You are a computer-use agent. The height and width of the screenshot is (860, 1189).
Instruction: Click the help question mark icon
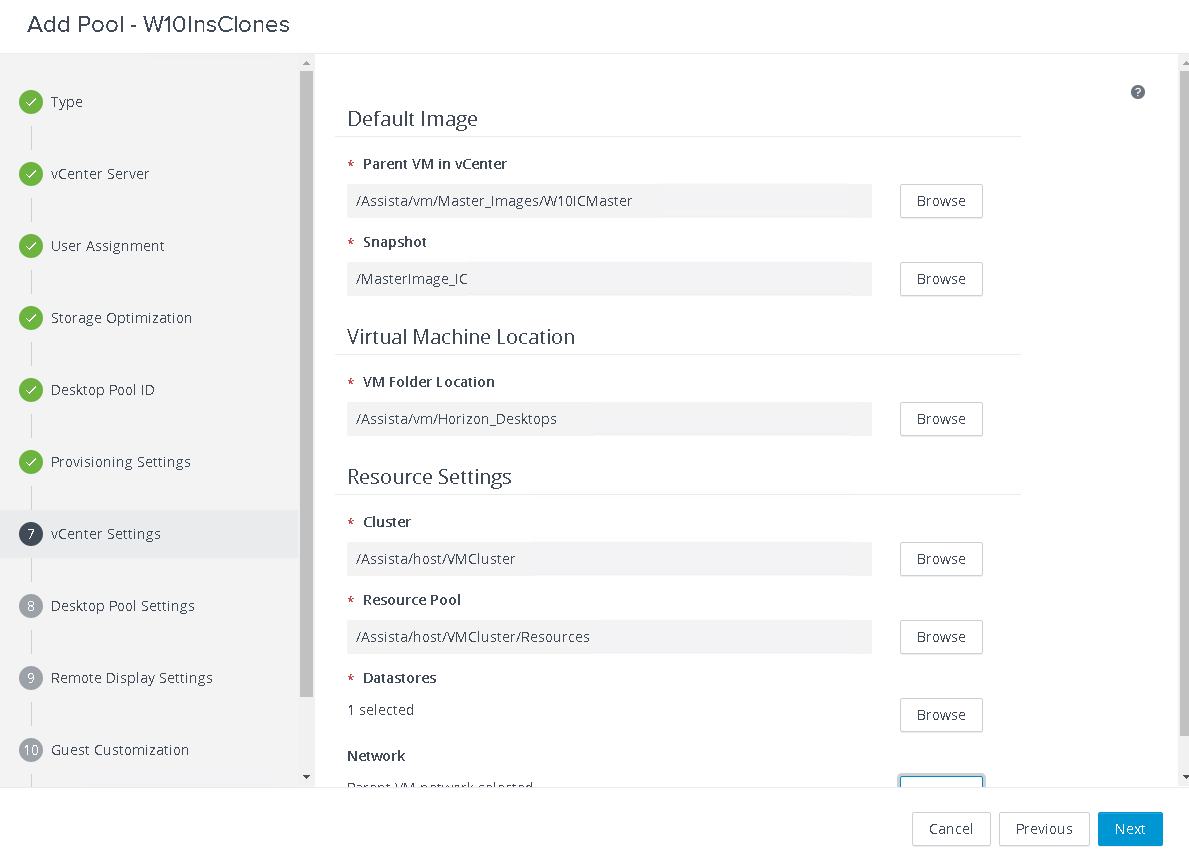tap(1137, 92)
